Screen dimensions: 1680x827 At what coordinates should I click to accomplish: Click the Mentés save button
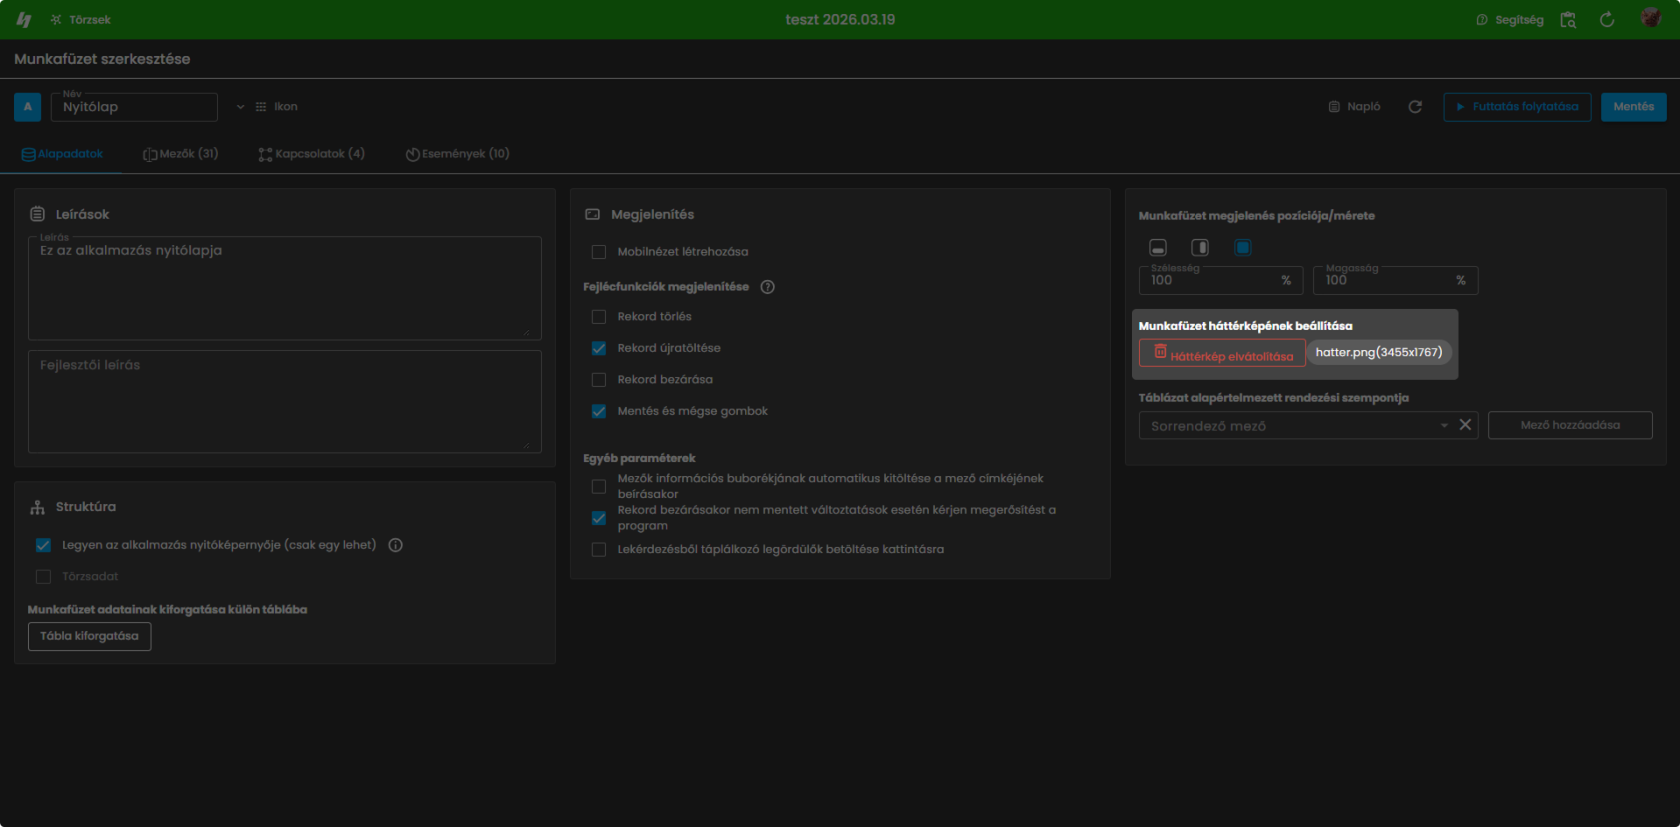1633,107
